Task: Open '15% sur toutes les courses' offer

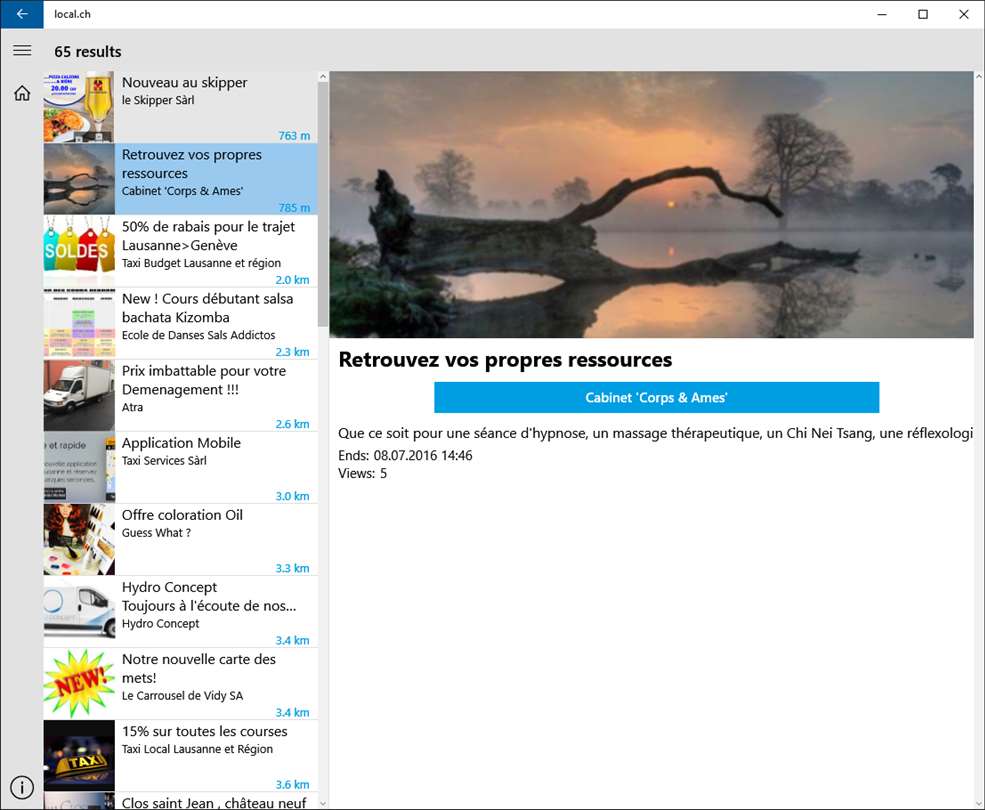Action: 180,756
